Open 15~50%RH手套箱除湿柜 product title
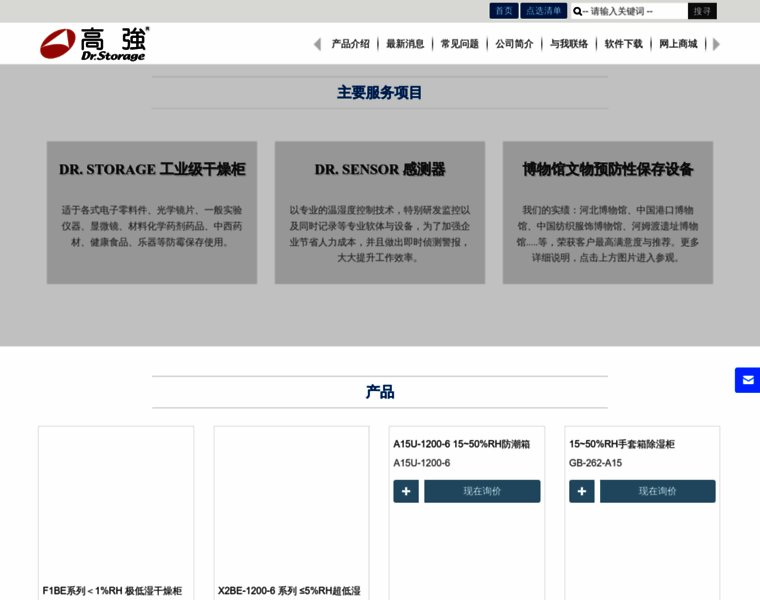 [622, 444]
